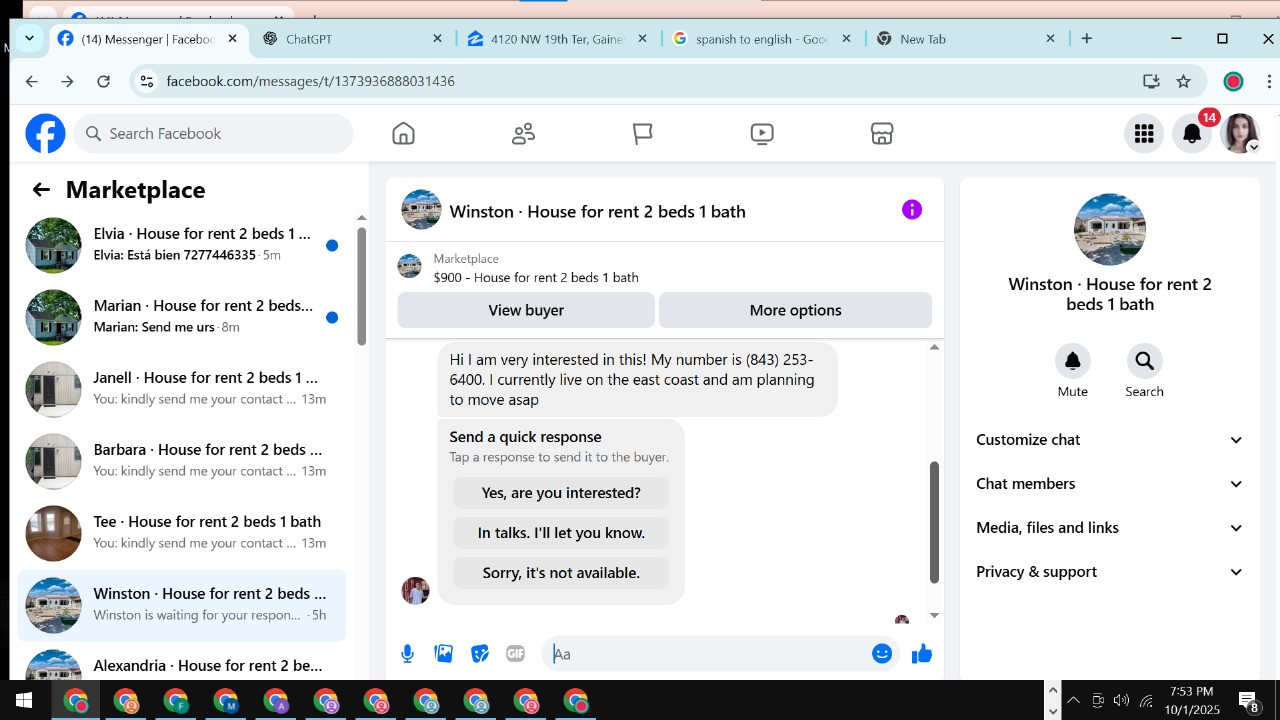Go back from Marketplace using arrow
This screenshot has height=720, width=1280.
pos(41,189)
